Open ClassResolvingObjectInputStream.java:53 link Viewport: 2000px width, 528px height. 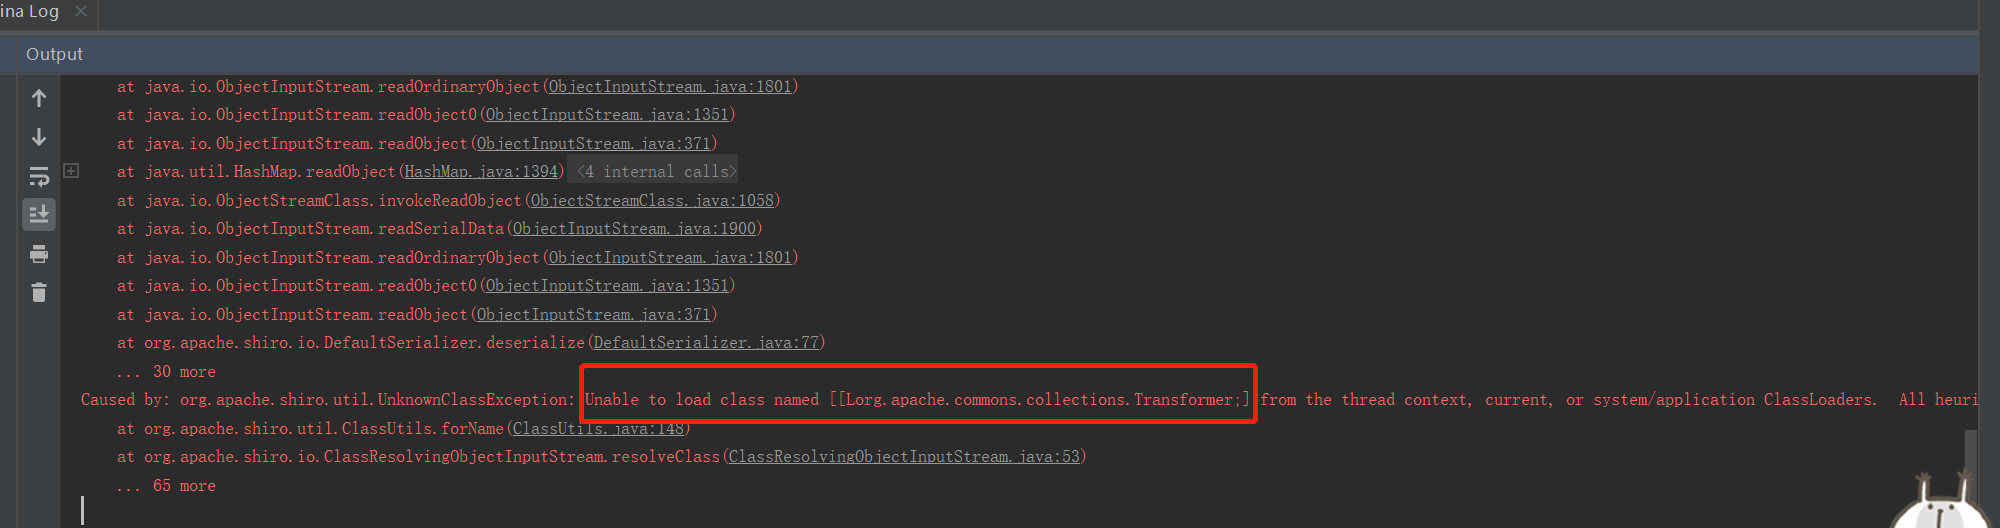[x=904, y=457]
